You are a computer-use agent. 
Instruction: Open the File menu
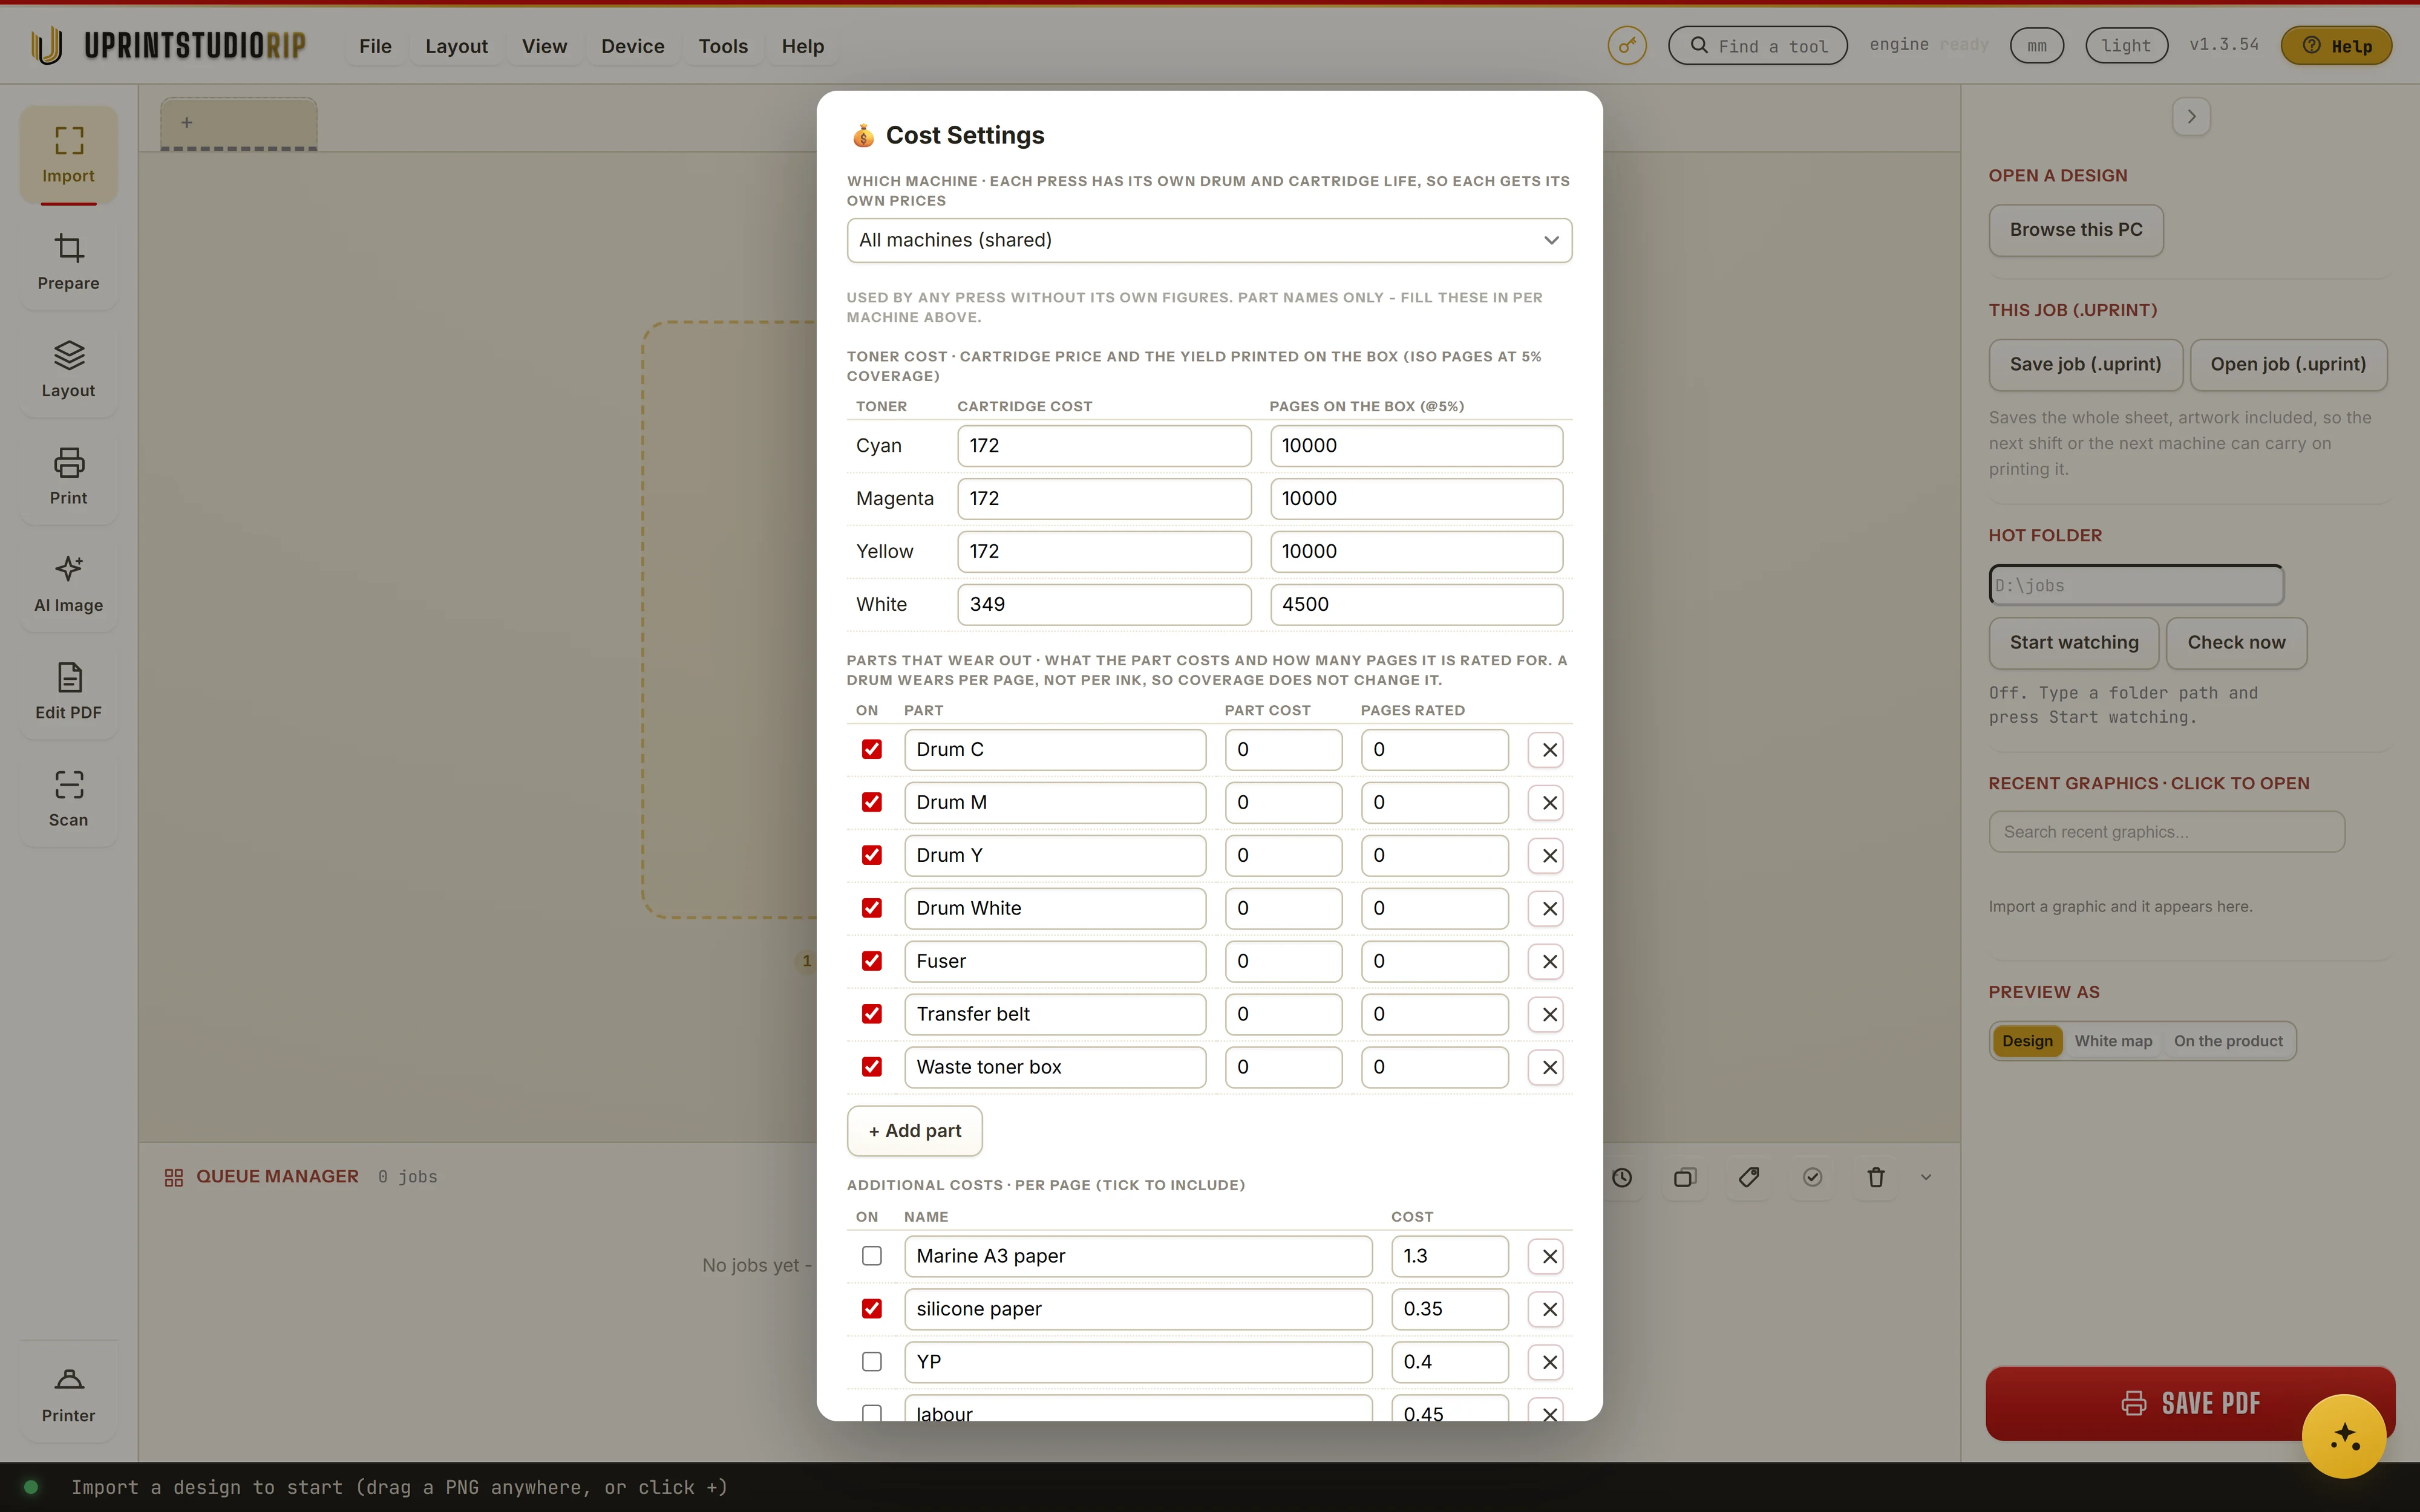pos(375,46)
